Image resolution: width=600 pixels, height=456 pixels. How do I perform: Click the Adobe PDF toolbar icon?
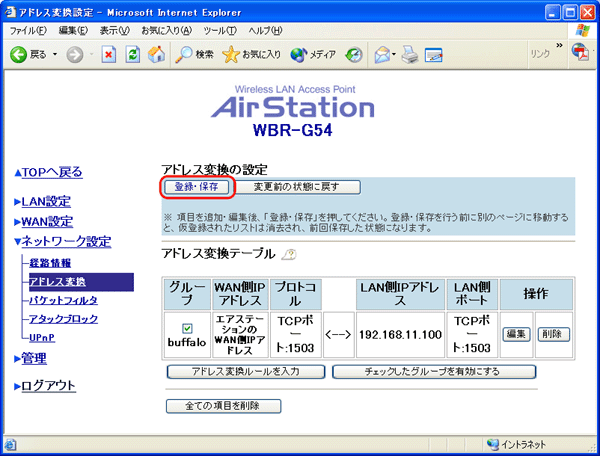point(580,52)
